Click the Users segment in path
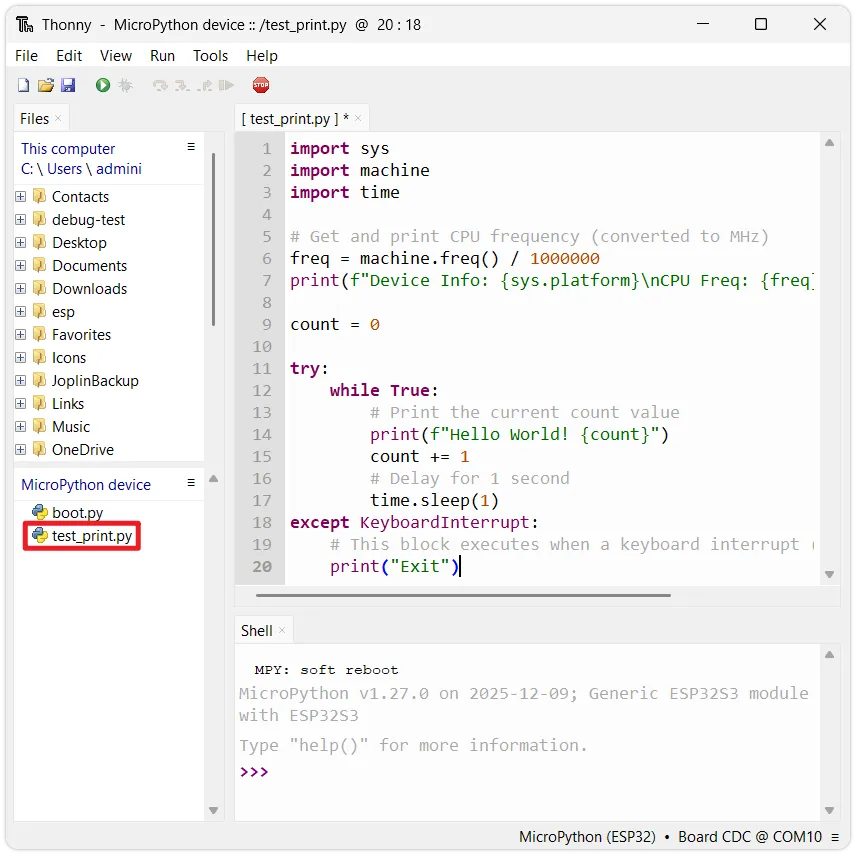This screenshot has height=855, width=856. tap(65, 169)
